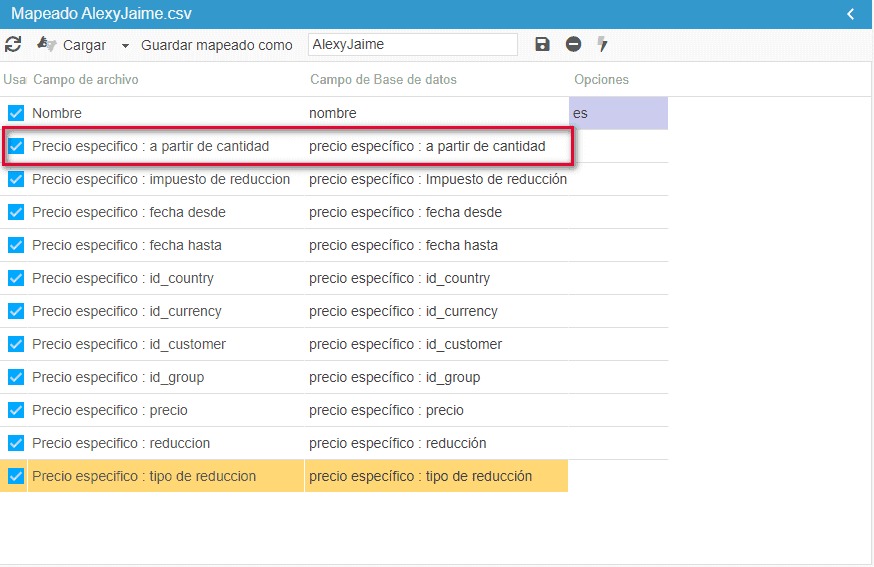Viewport: 874px width, 567px height.
Task: Toggle checkbox for 'a partir de cantidad'
Action: [x=16, y=146]
